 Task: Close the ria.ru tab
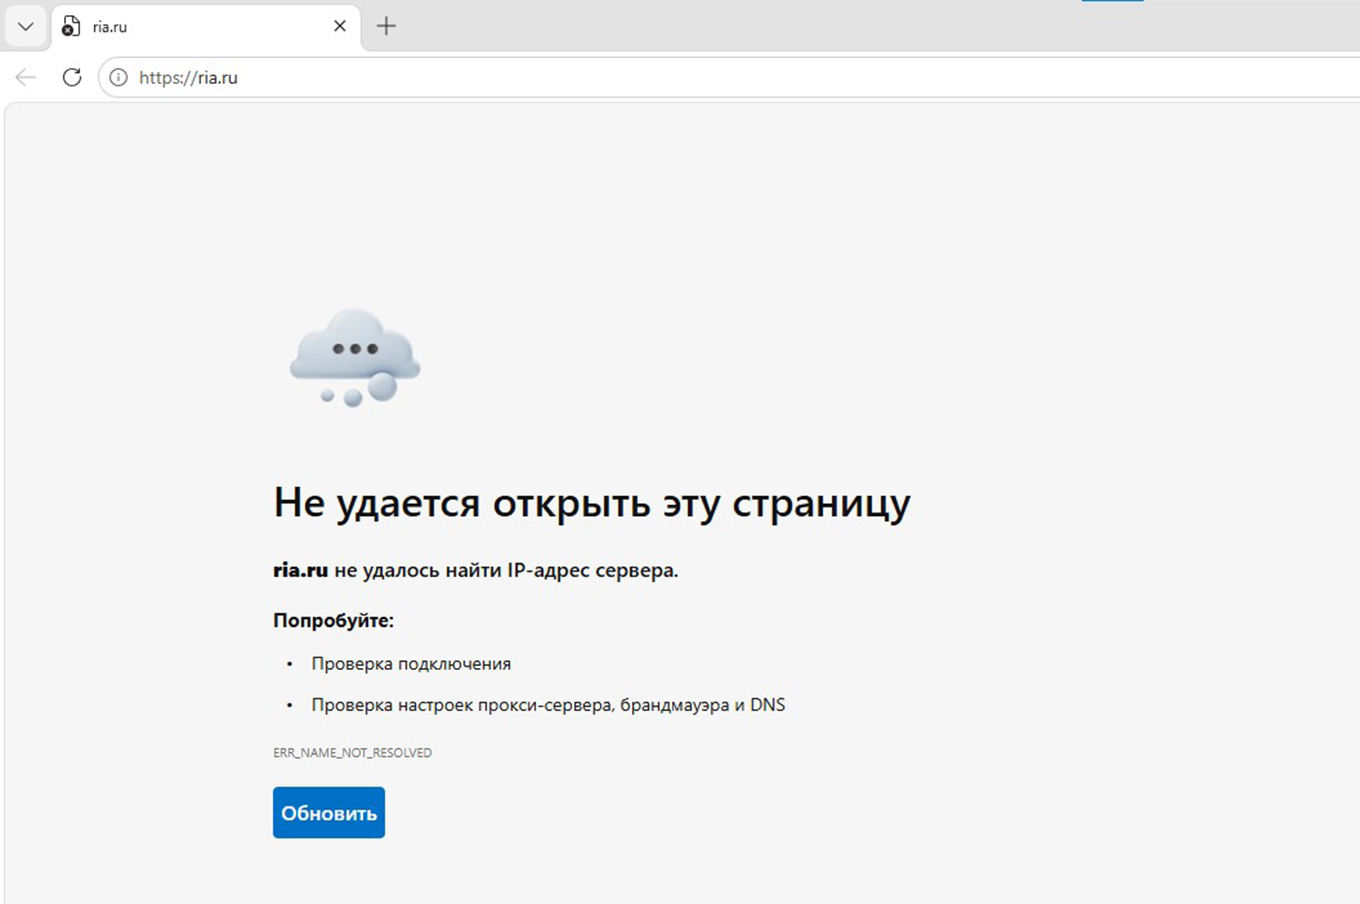[x=340, y=26]
